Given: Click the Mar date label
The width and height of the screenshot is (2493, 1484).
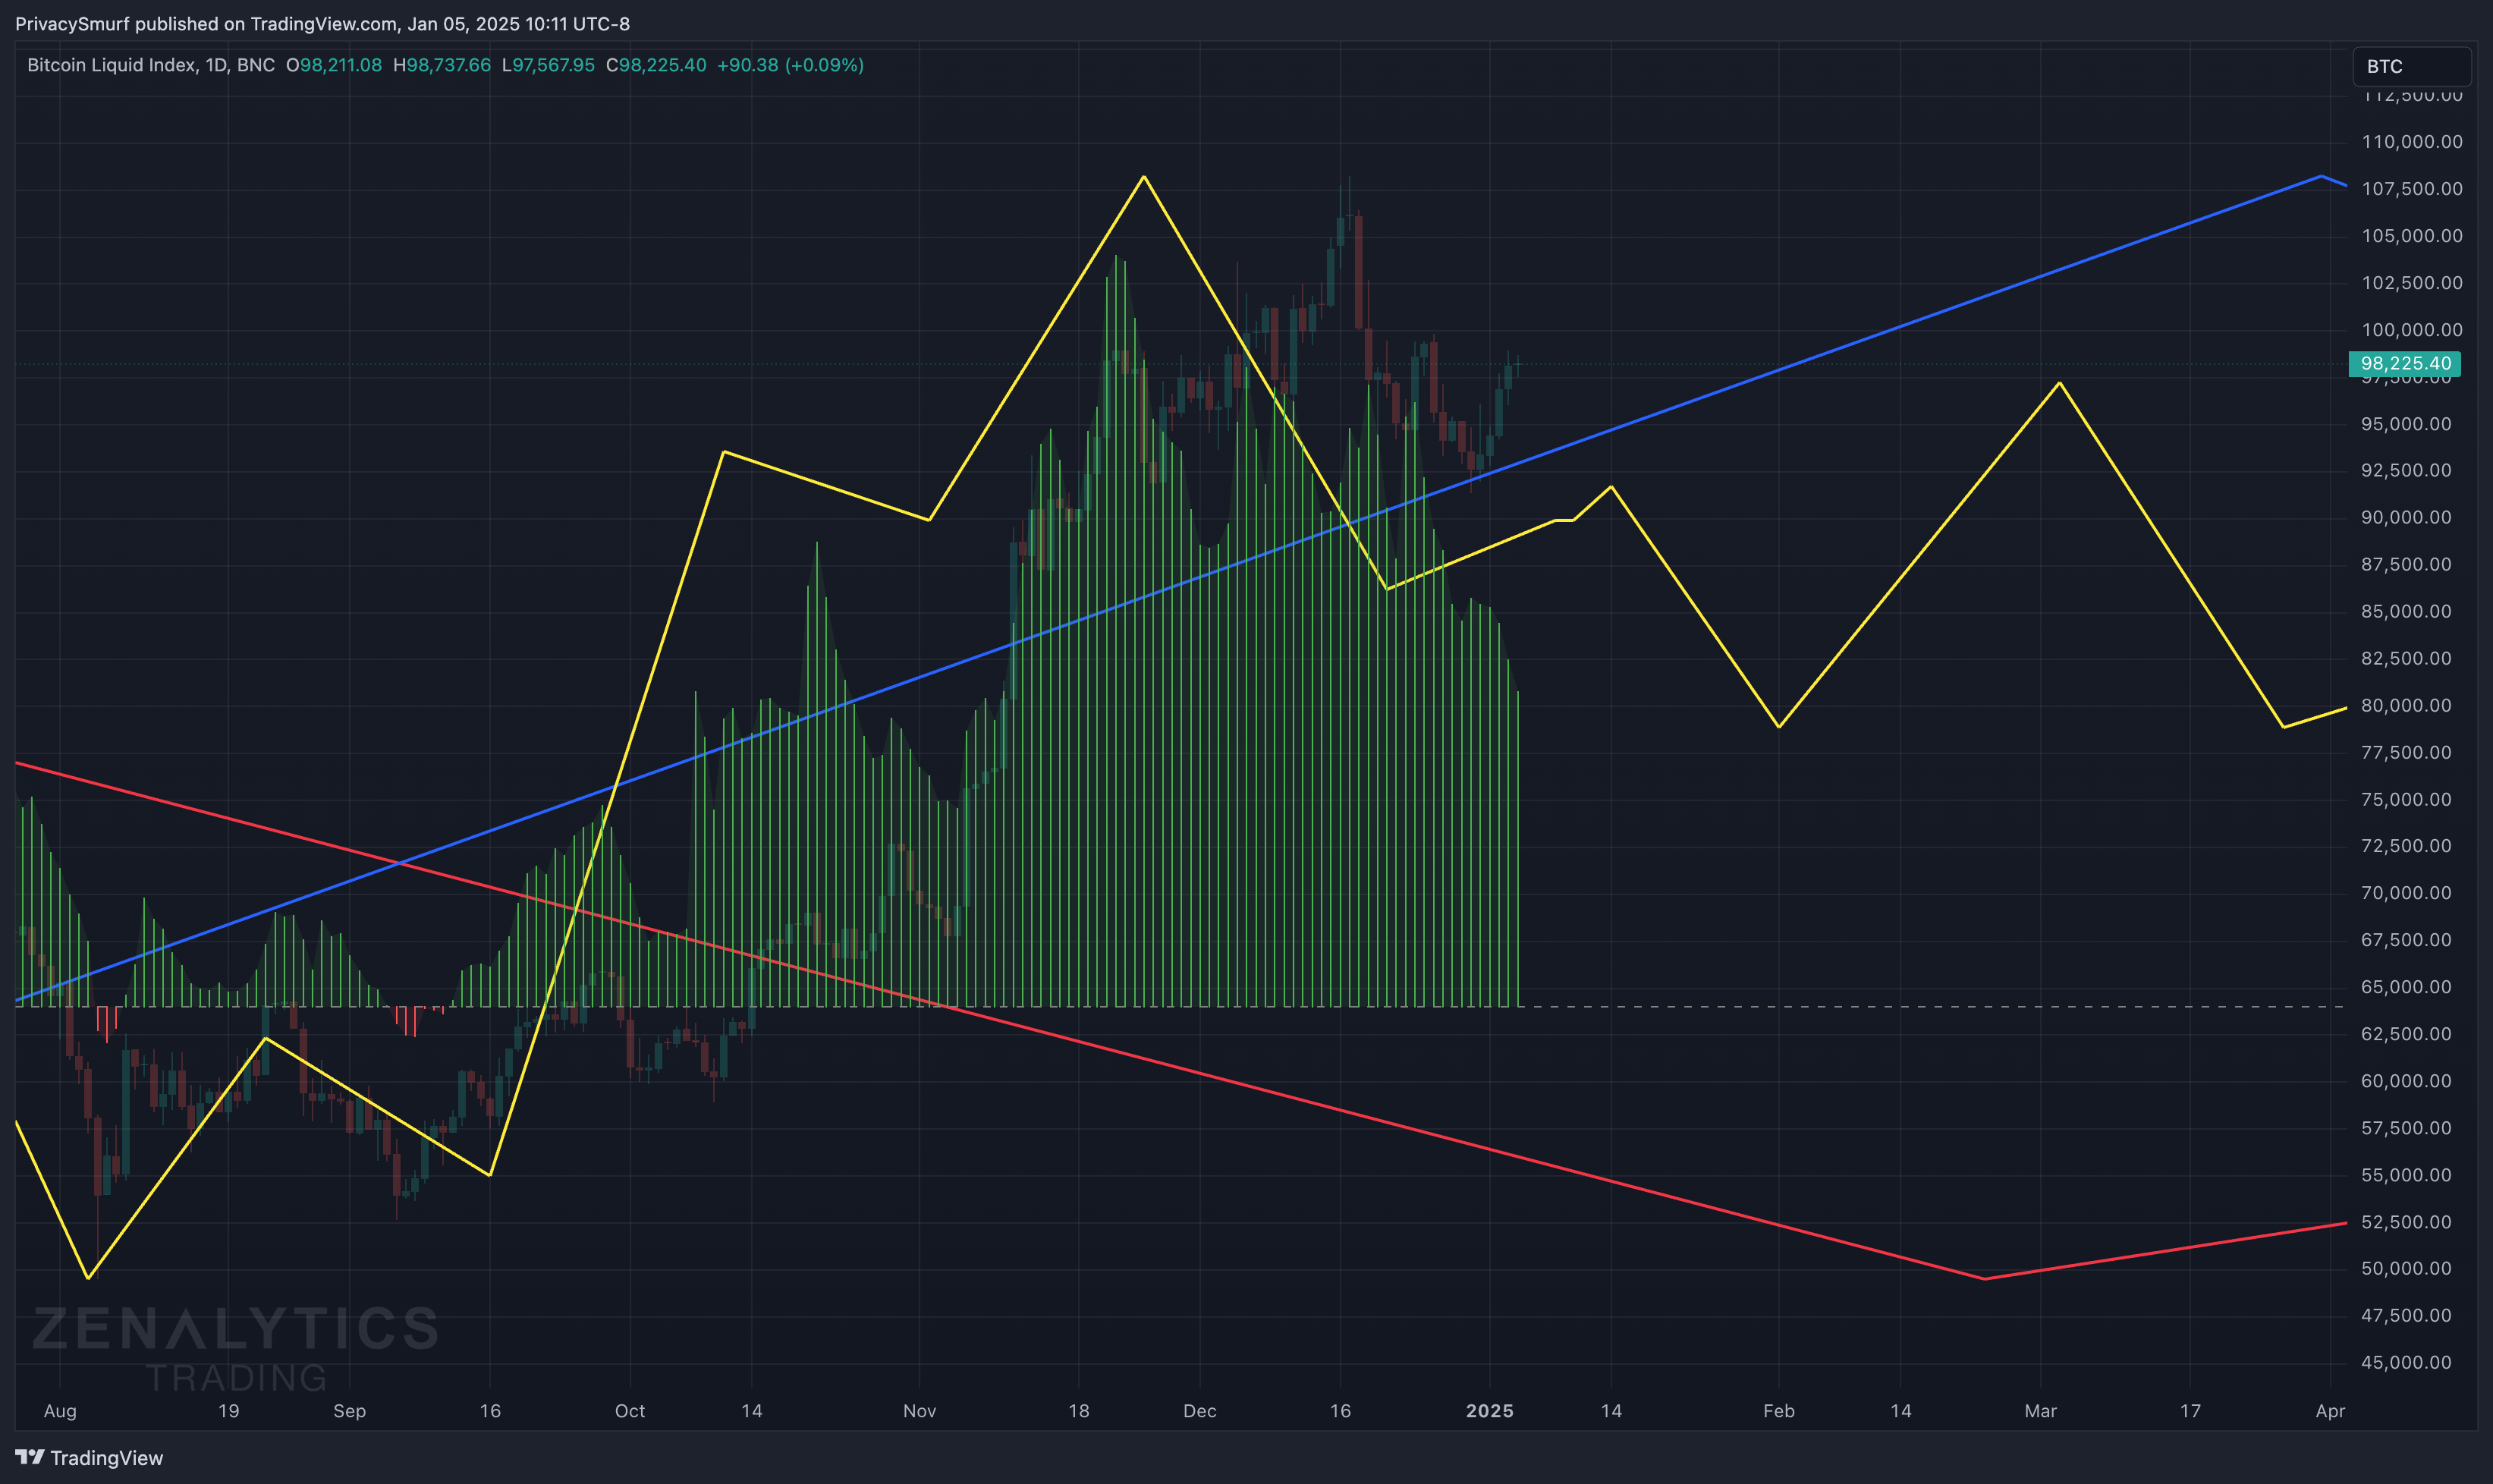Looking at the screenshot, I should [x=2040, y=1411].
